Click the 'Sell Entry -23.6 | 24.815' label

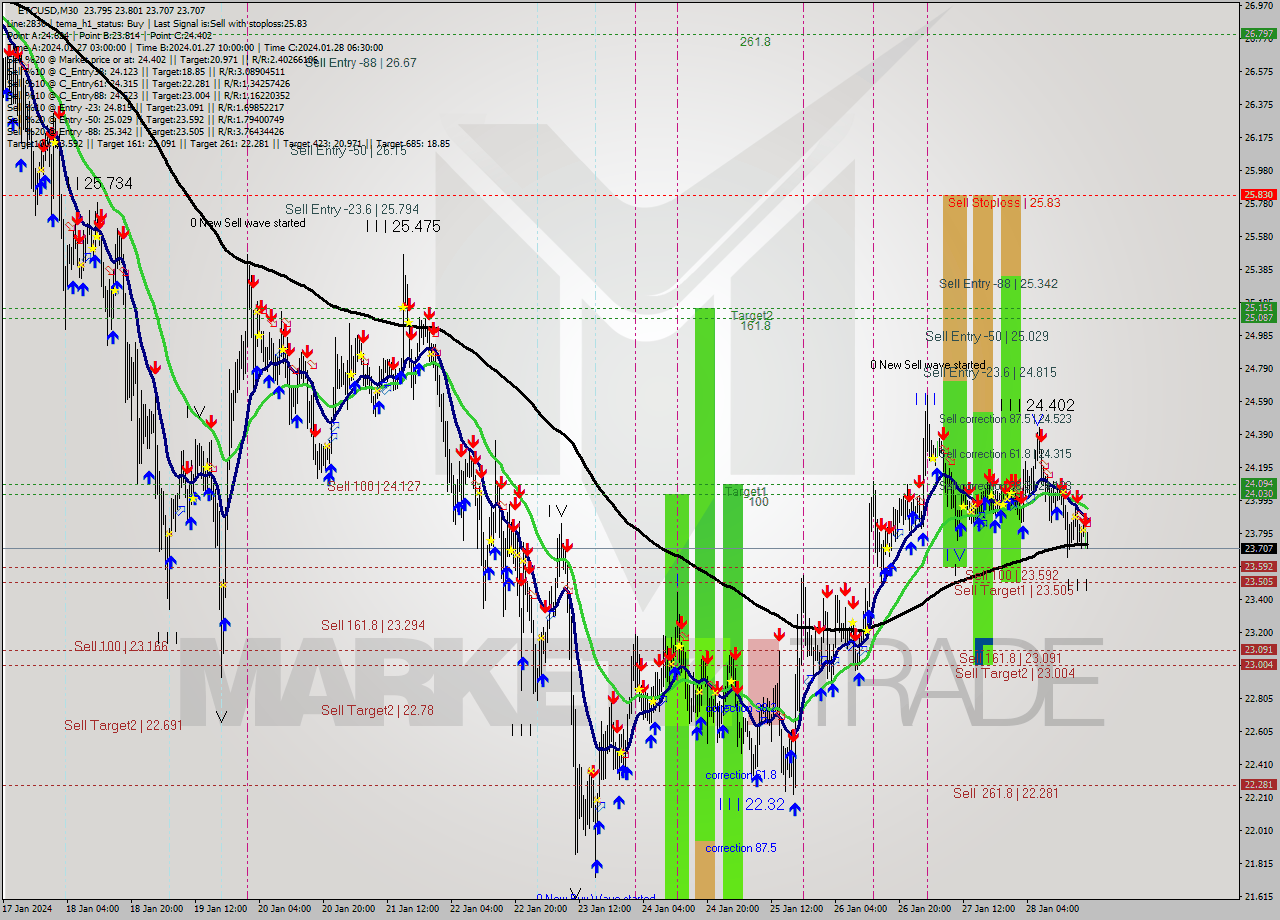(990, 373)
